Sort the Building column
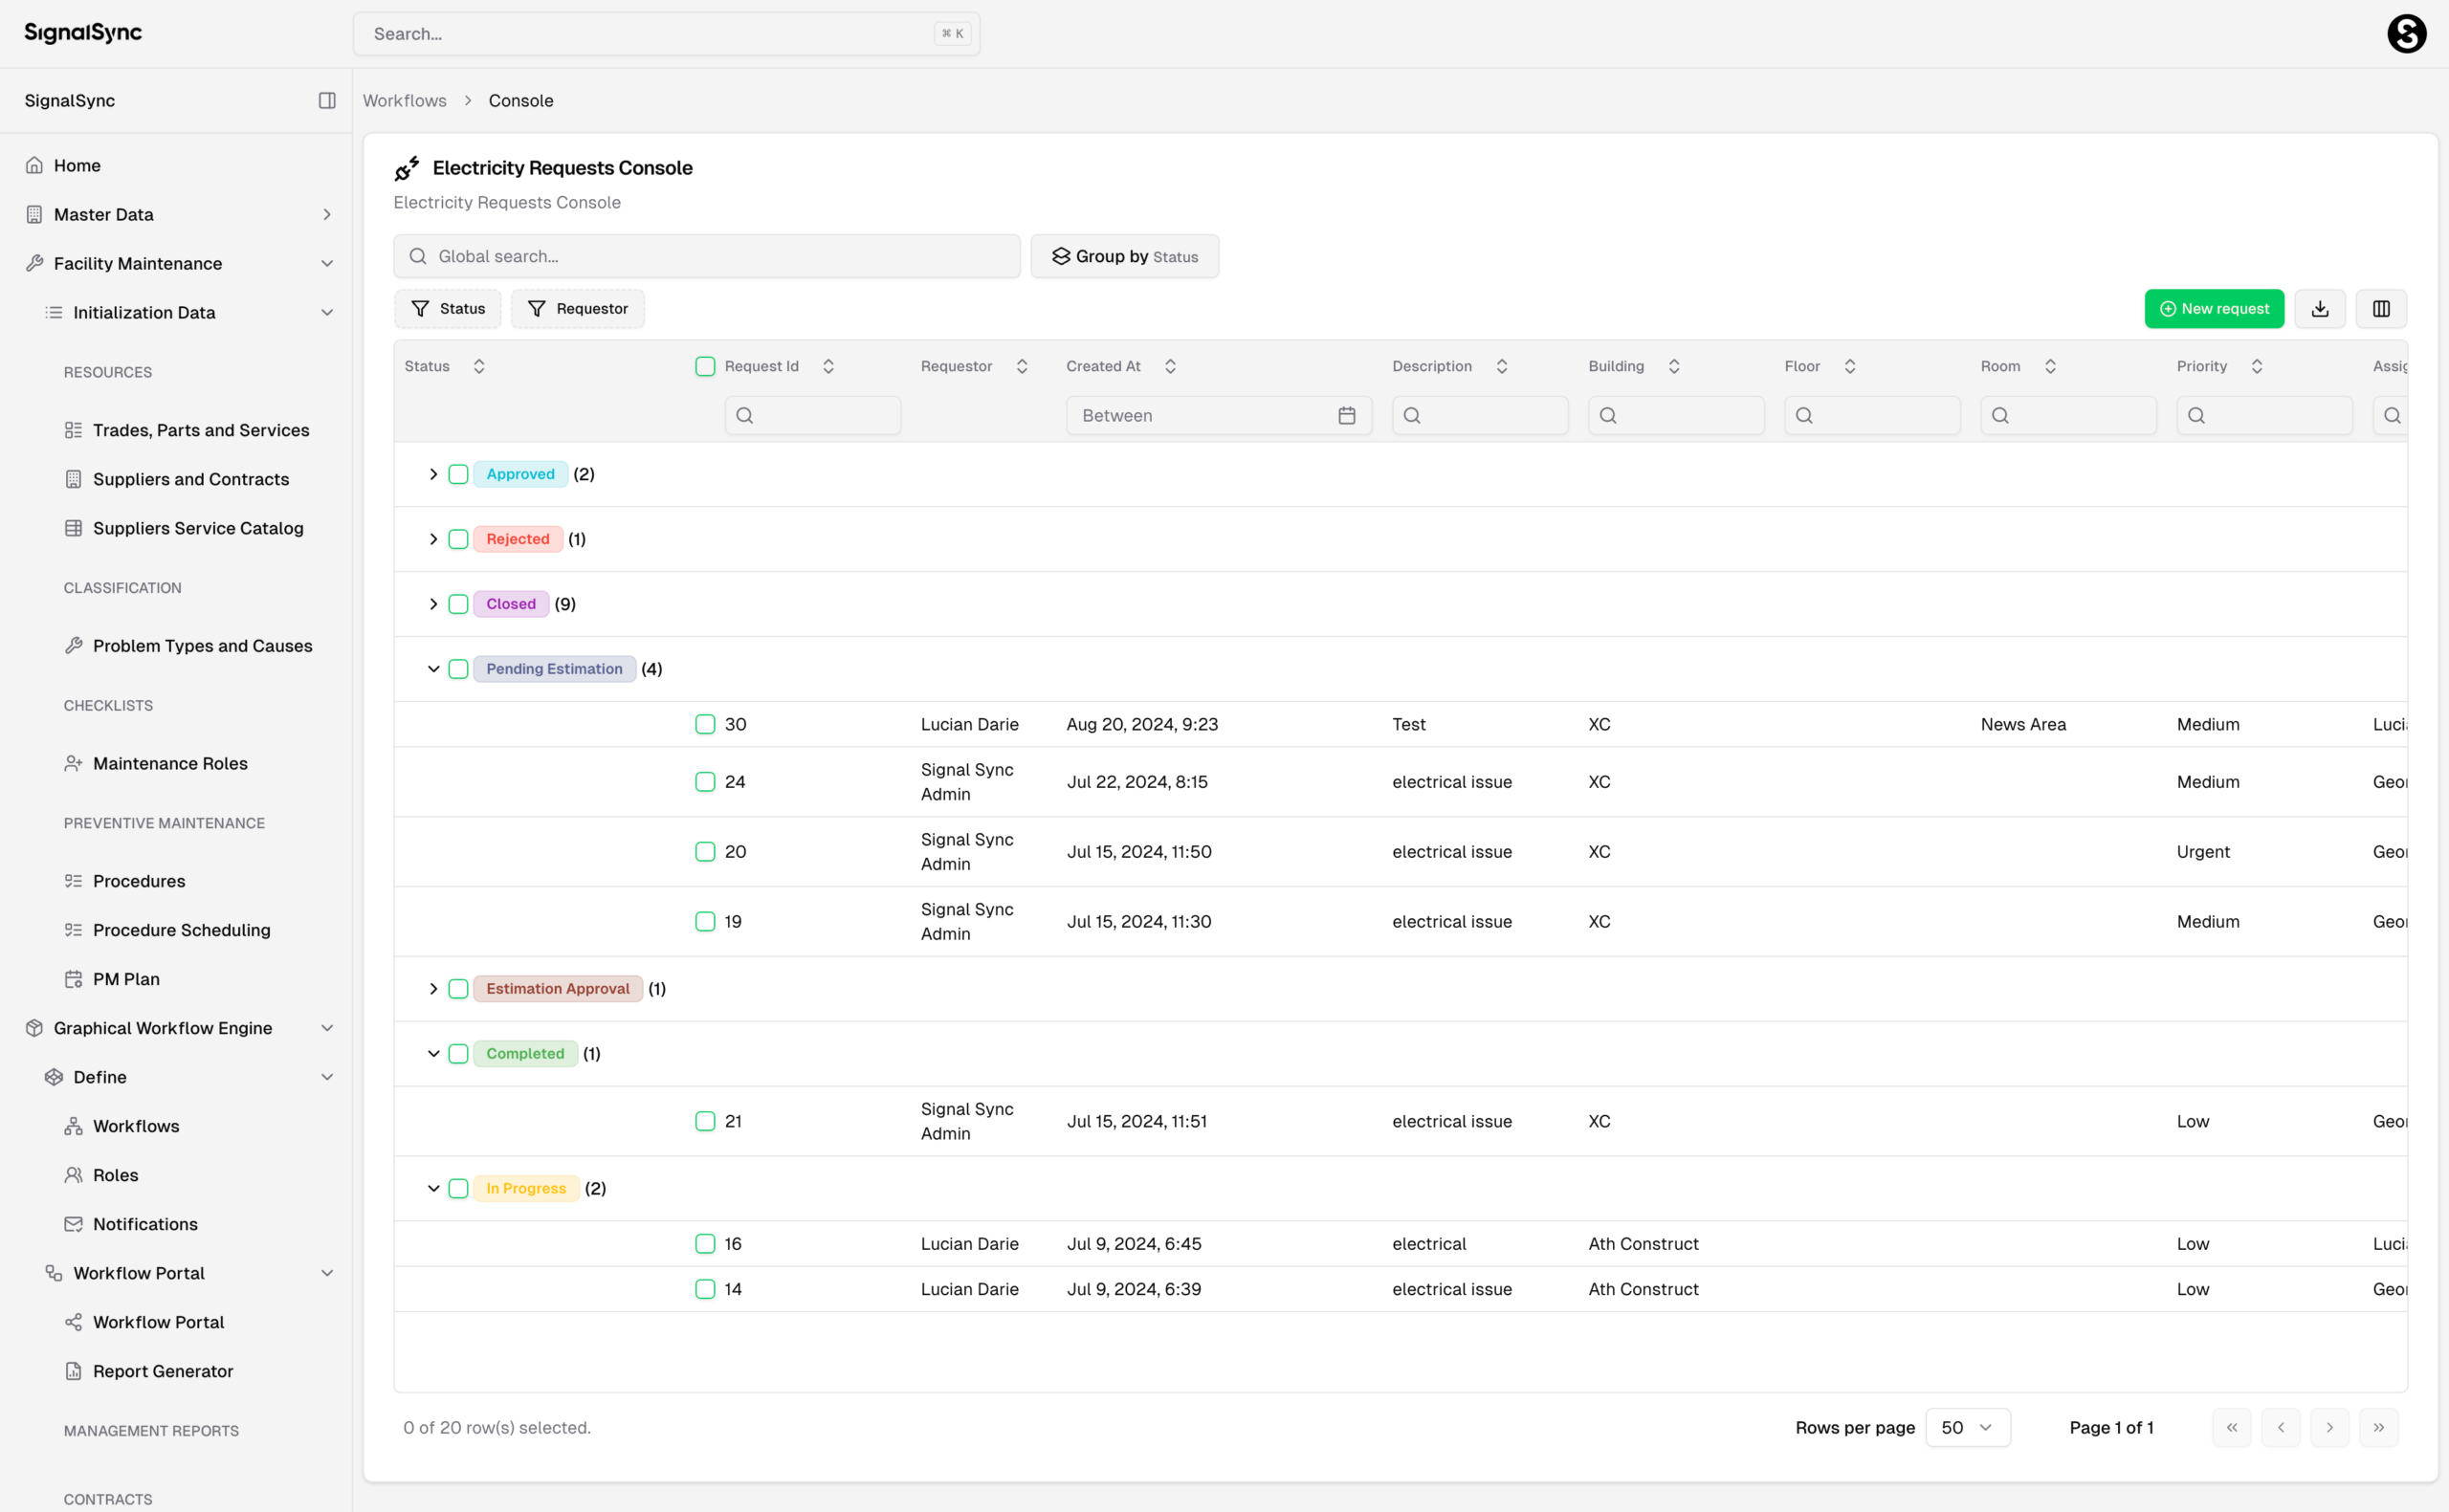2449x1512 pixels. 1673,367
